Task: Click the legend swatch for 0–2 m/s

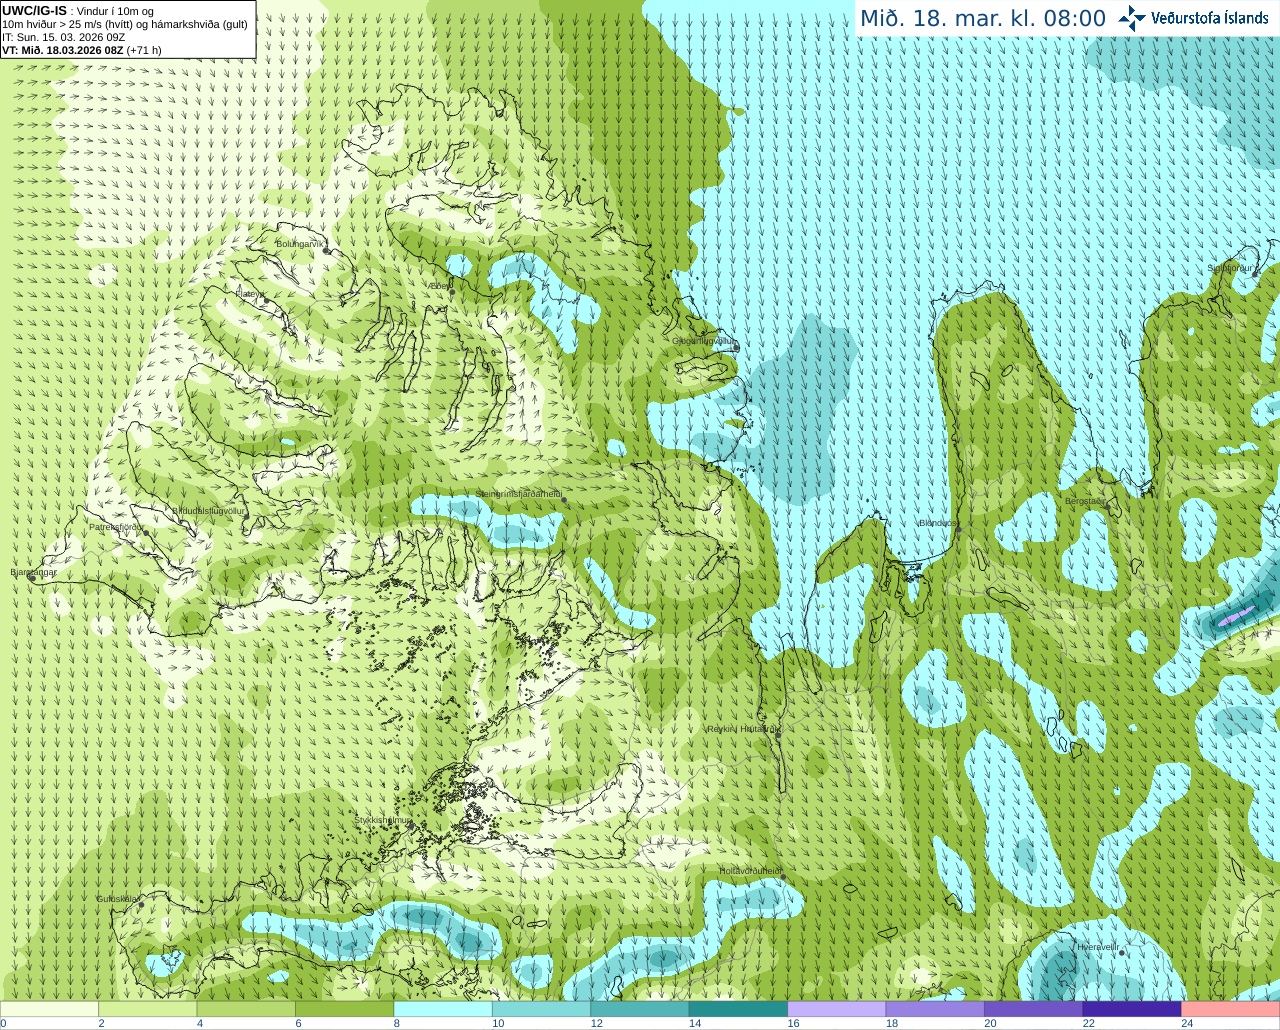Action: point(49,1009)
